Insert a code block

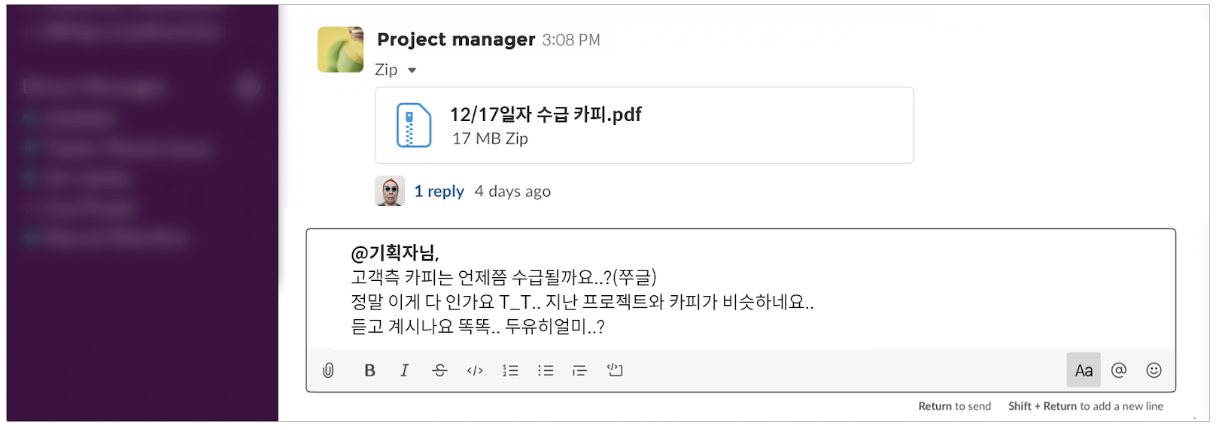615,370
